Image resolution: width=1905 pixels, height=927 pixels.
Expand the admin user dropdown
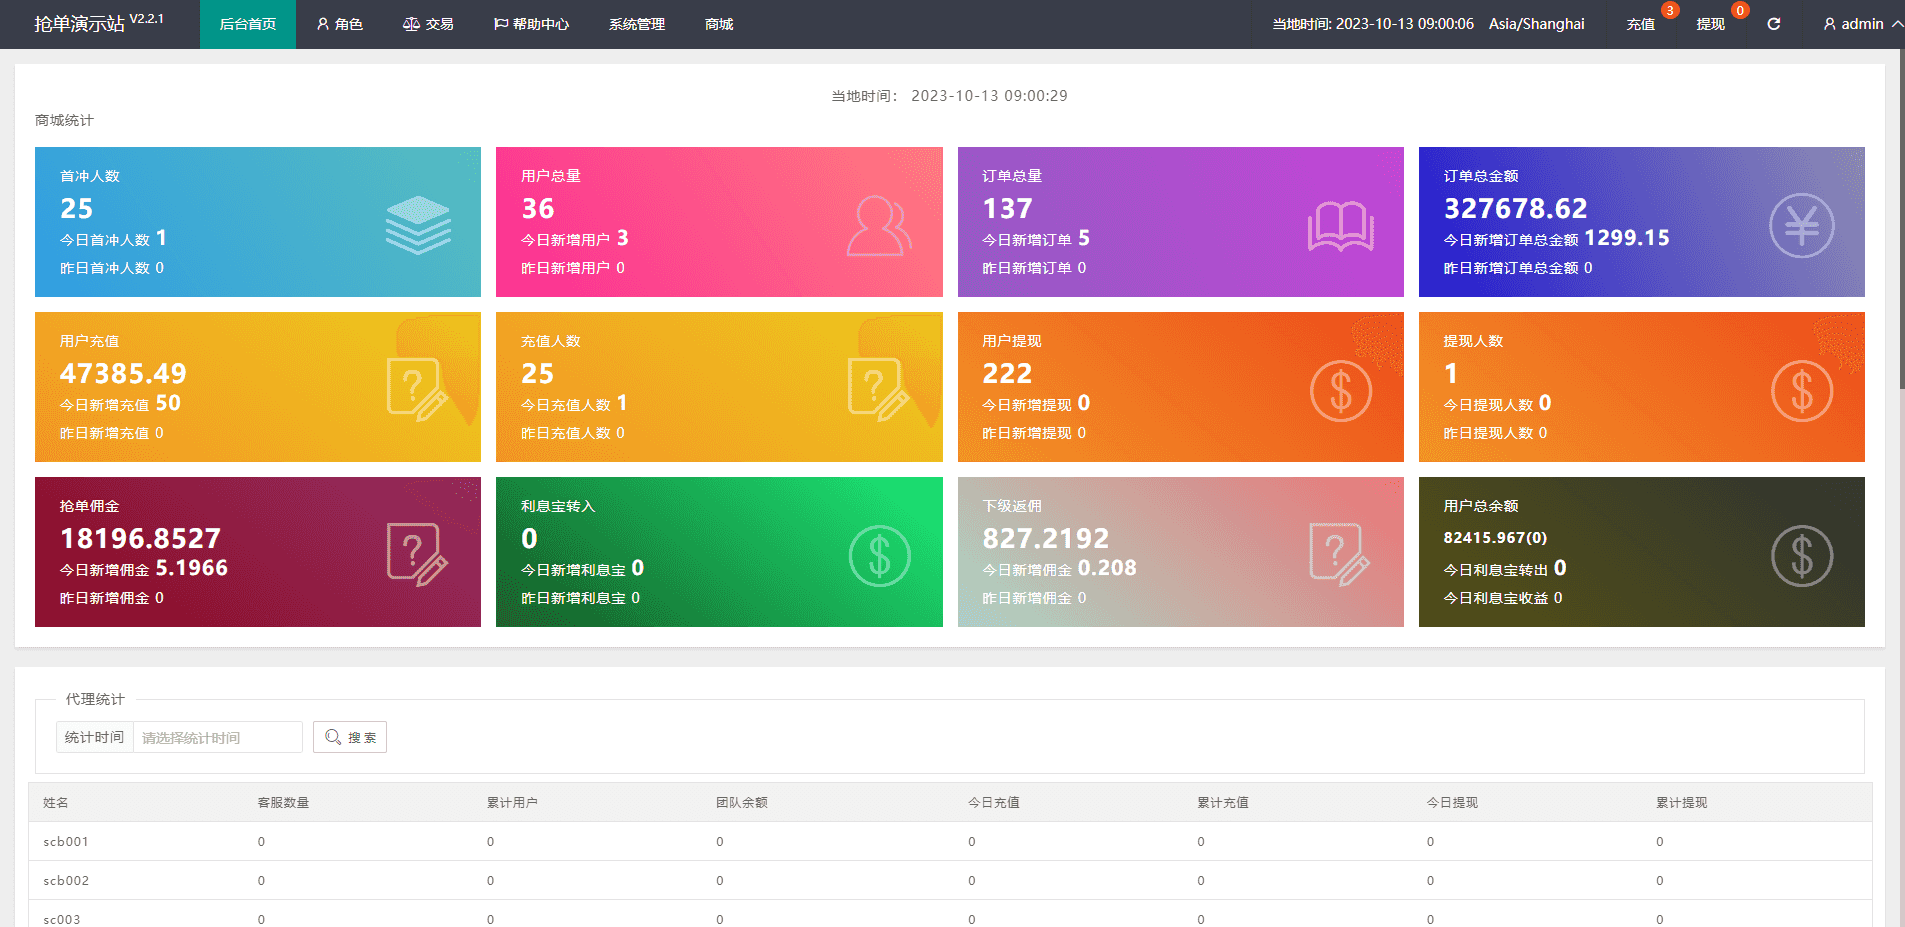coord(1861,24)
